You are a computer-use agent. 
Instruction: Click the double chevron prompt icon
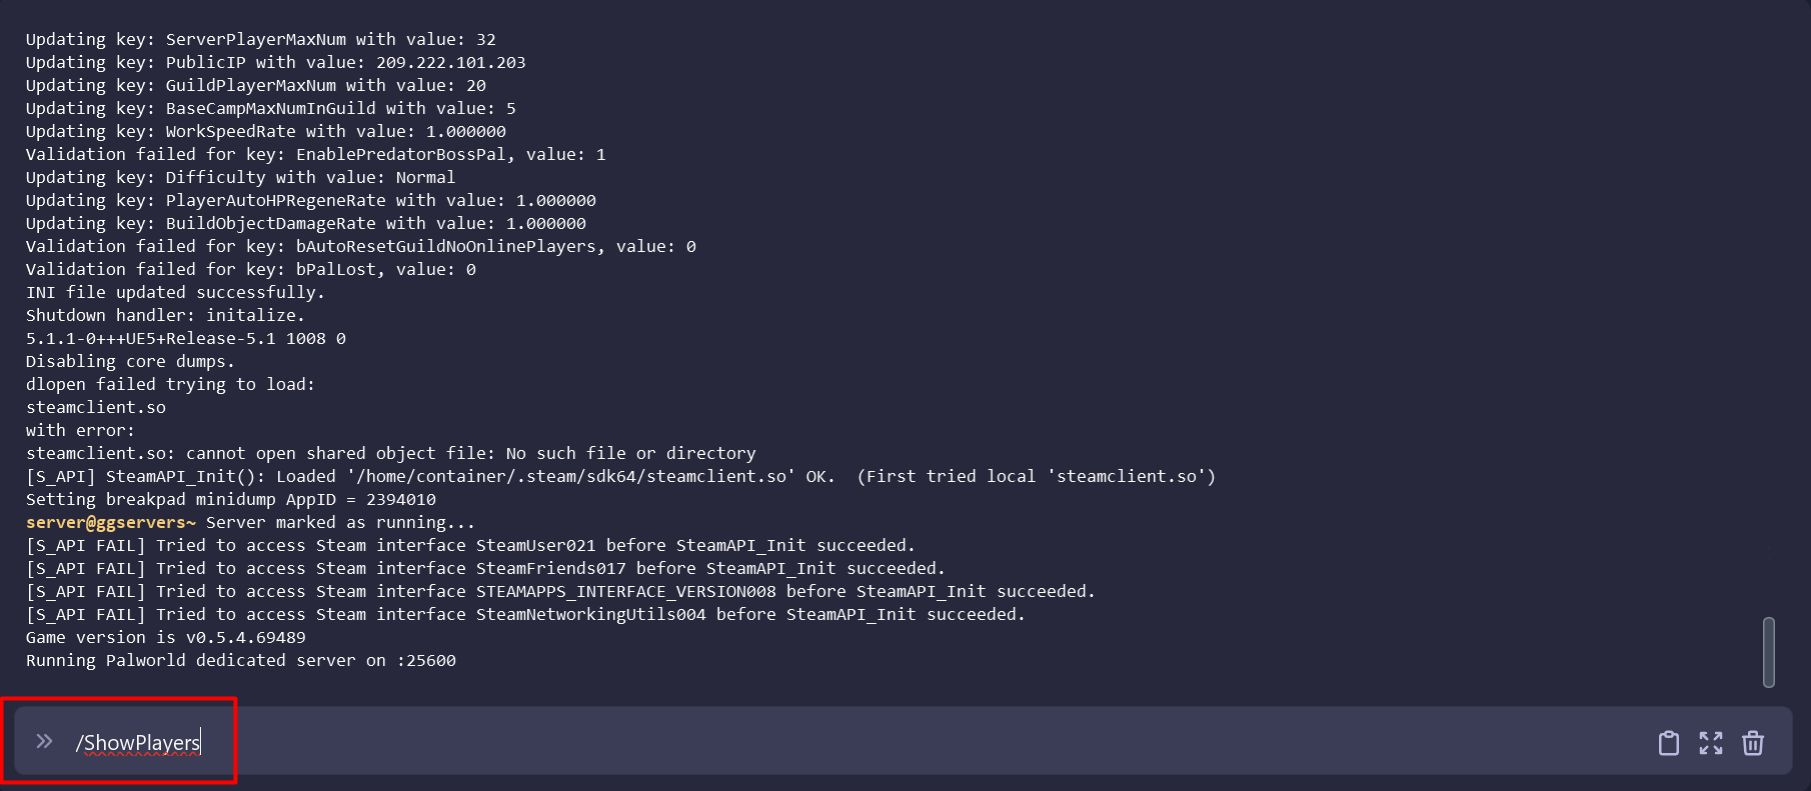click(44, 742)
